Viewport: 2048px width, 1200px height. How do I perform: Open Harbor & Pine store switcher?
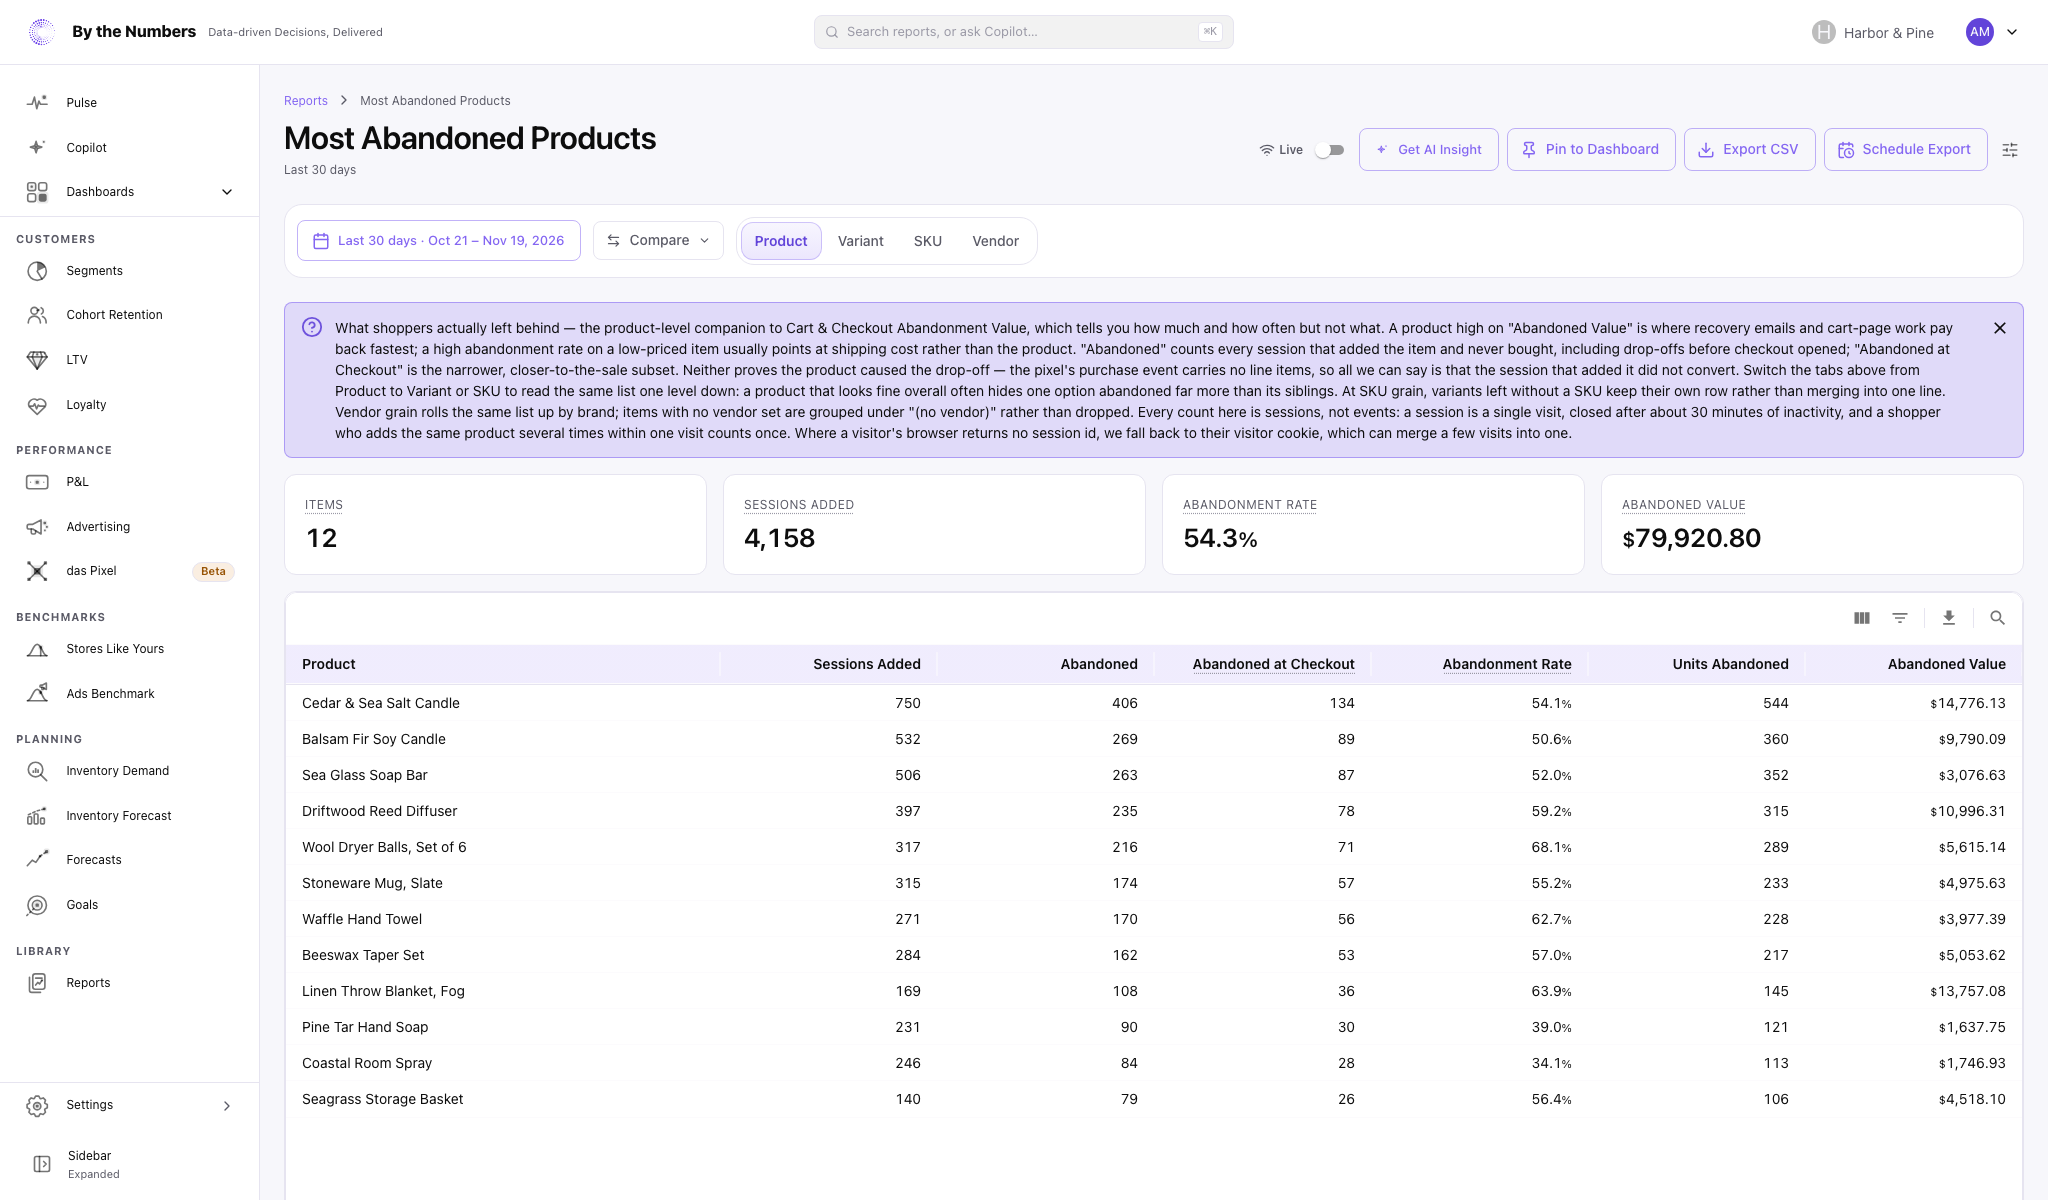click(1873, 32)
